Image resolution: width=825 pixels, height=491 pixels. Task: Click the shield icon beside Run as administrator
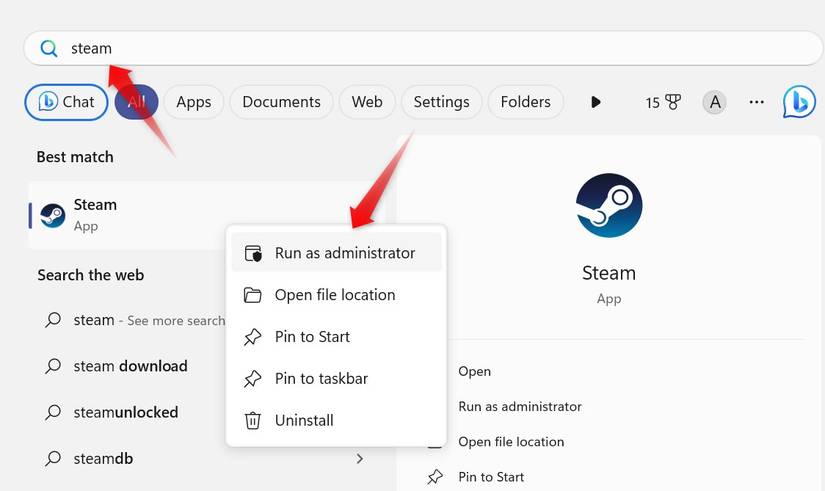click(253, 253)
